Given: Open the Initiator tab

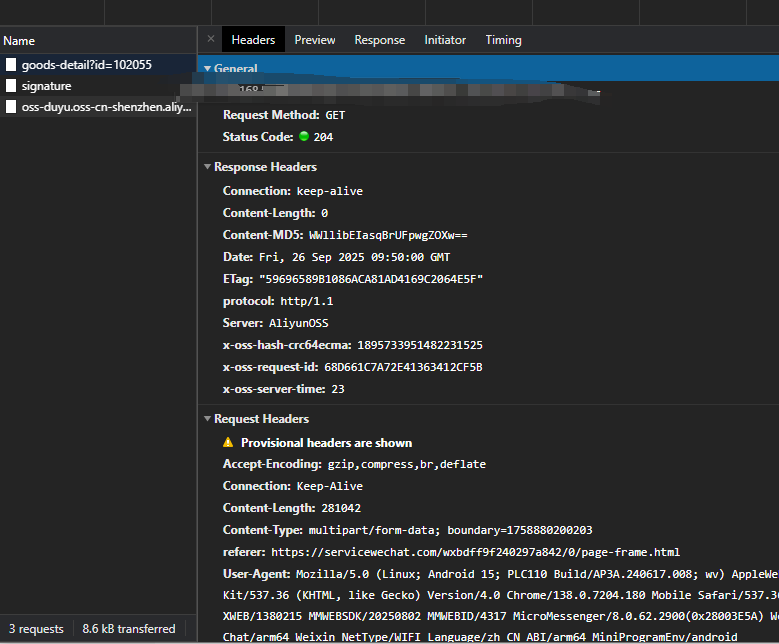Looking at the screenshot, I should 445,40.
